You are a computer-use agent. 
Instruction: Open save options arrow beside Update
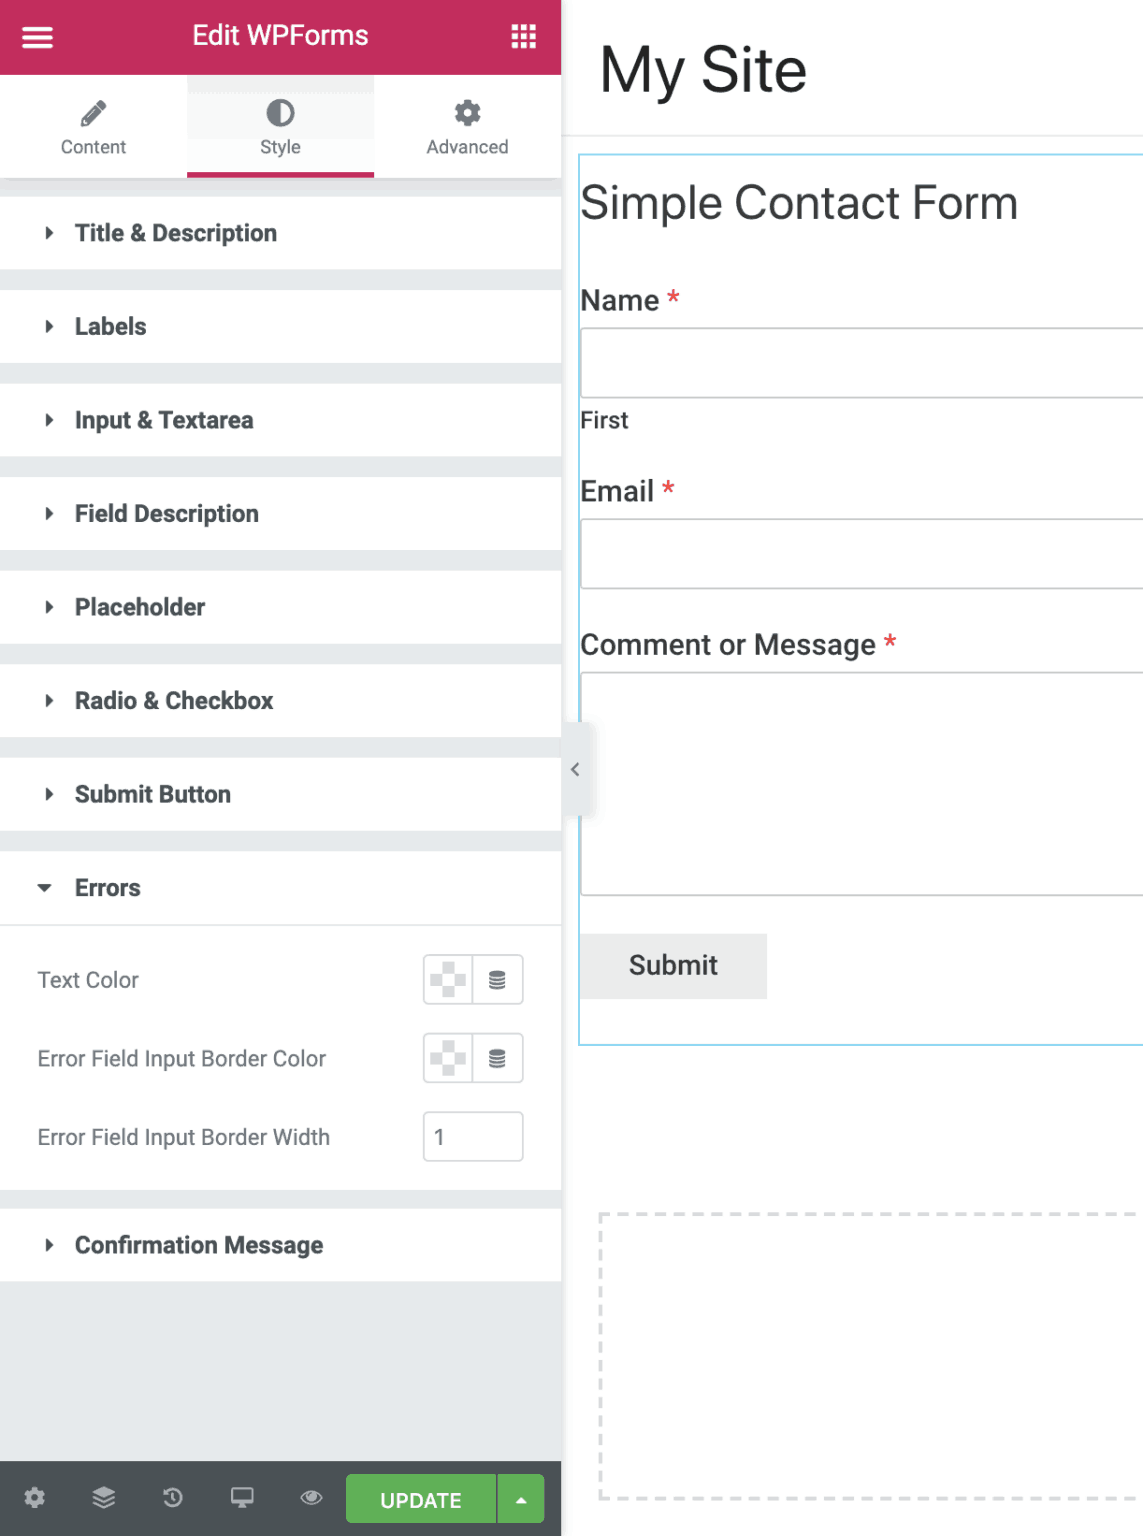click(x=521, y=1499)
